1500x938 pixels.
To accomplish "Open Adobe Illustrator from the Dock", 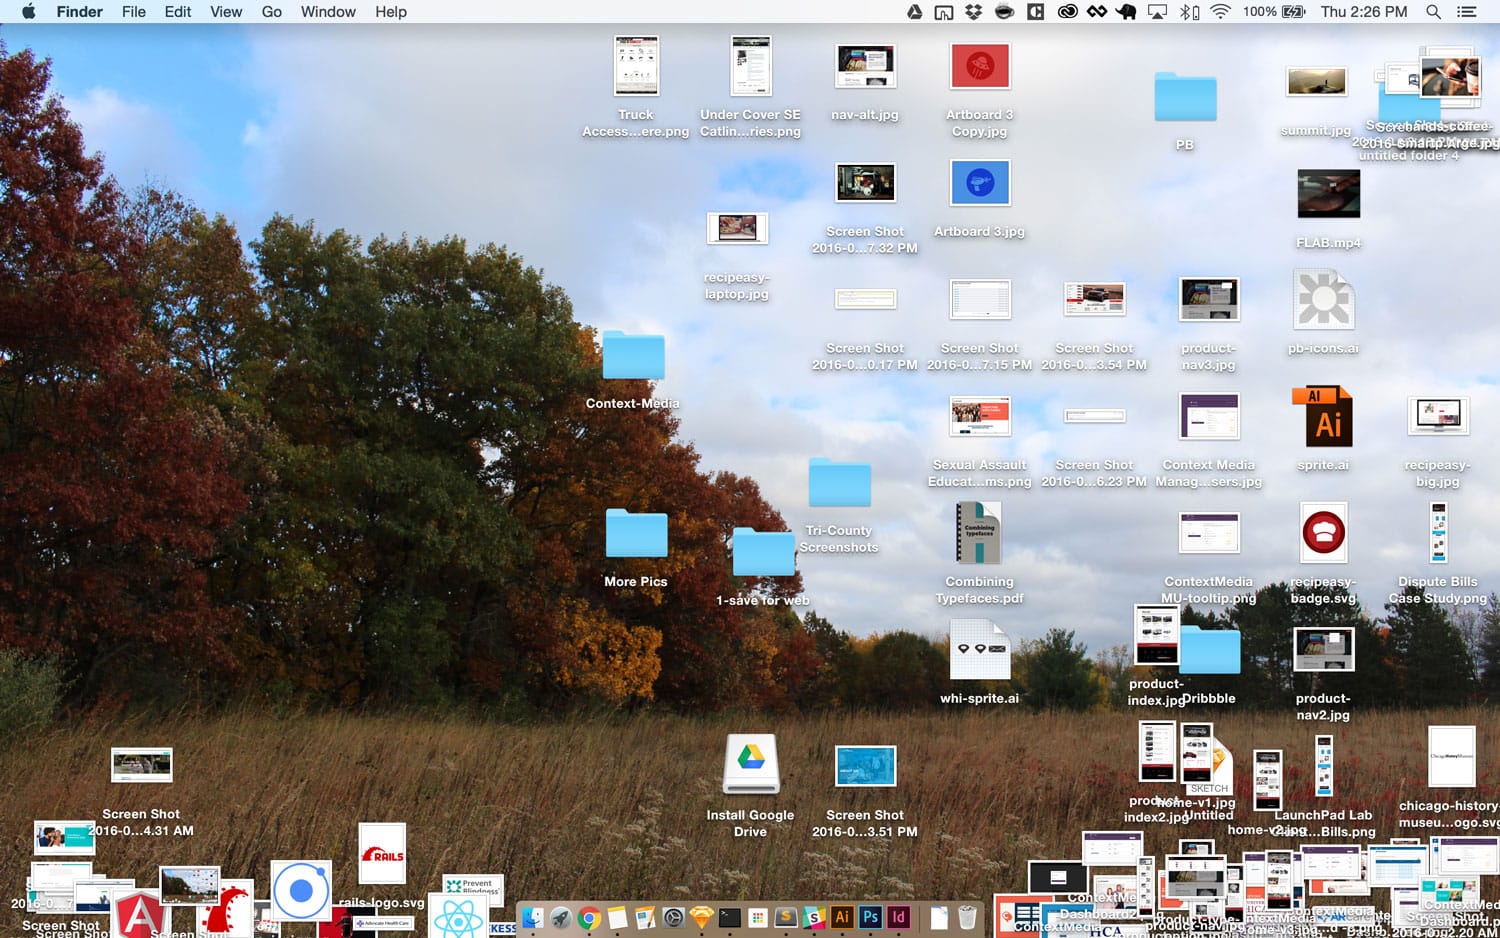I will coord(843,915).
